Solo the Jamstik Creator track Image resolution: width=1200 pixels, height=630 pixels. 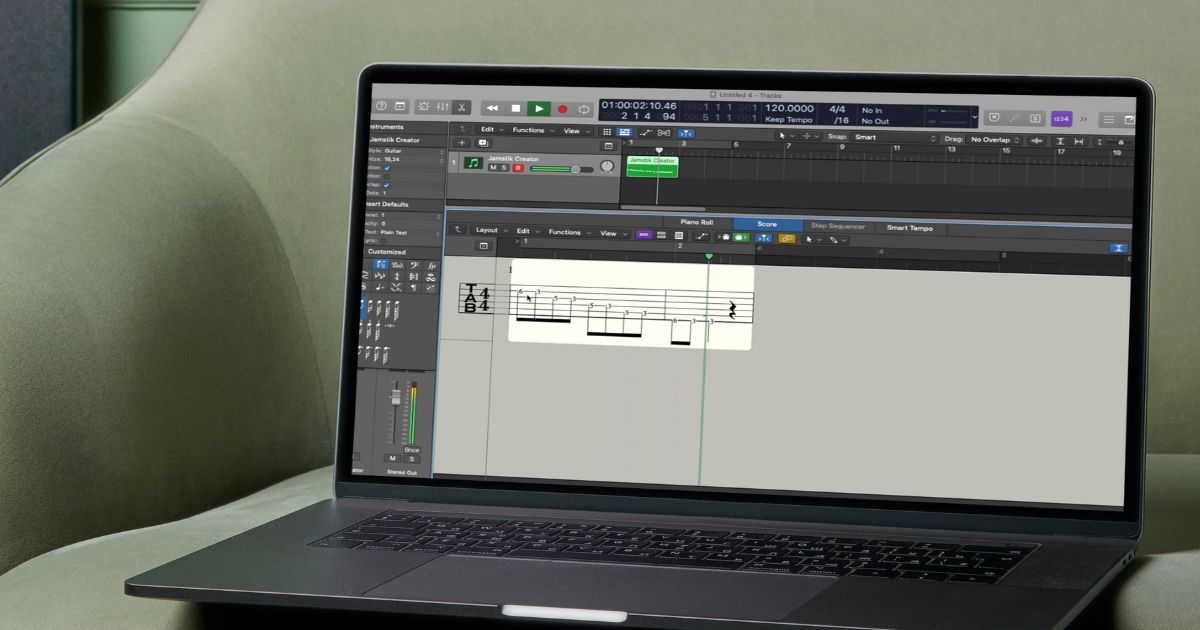505,168
